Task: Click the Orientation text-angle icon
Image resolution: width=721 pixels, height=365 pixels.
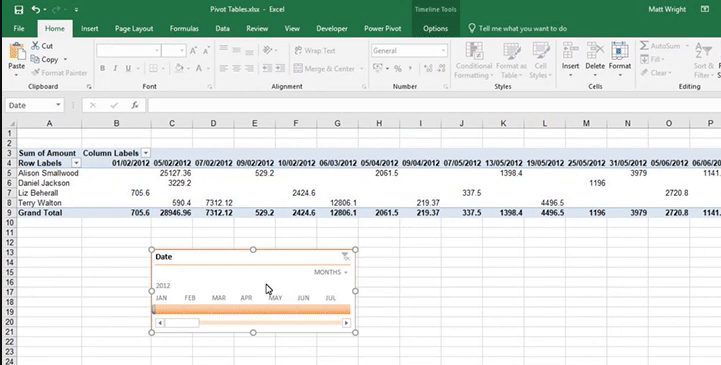Action: pos(267,51)
